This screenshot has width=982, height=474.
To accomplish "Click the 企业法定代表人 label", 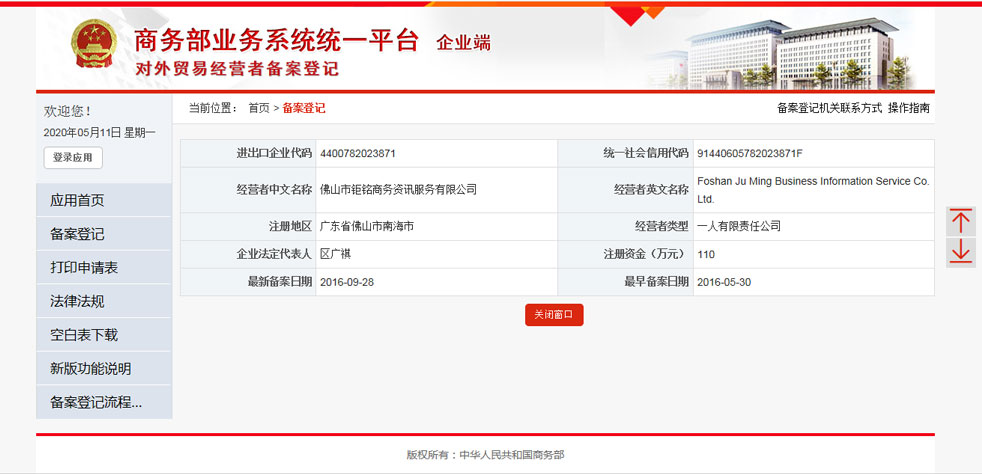I will point(274,254).
